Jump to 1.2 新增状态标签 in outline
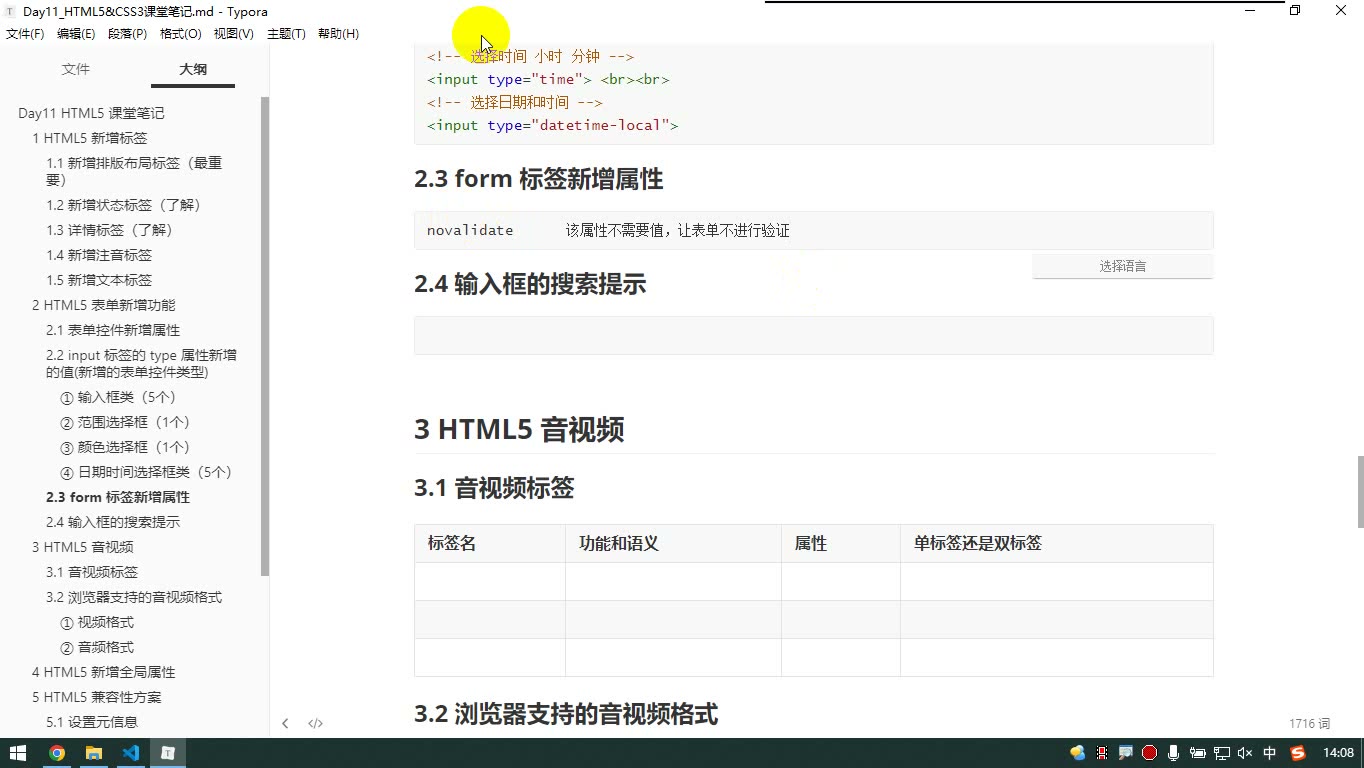 click(x=125, y=205)
